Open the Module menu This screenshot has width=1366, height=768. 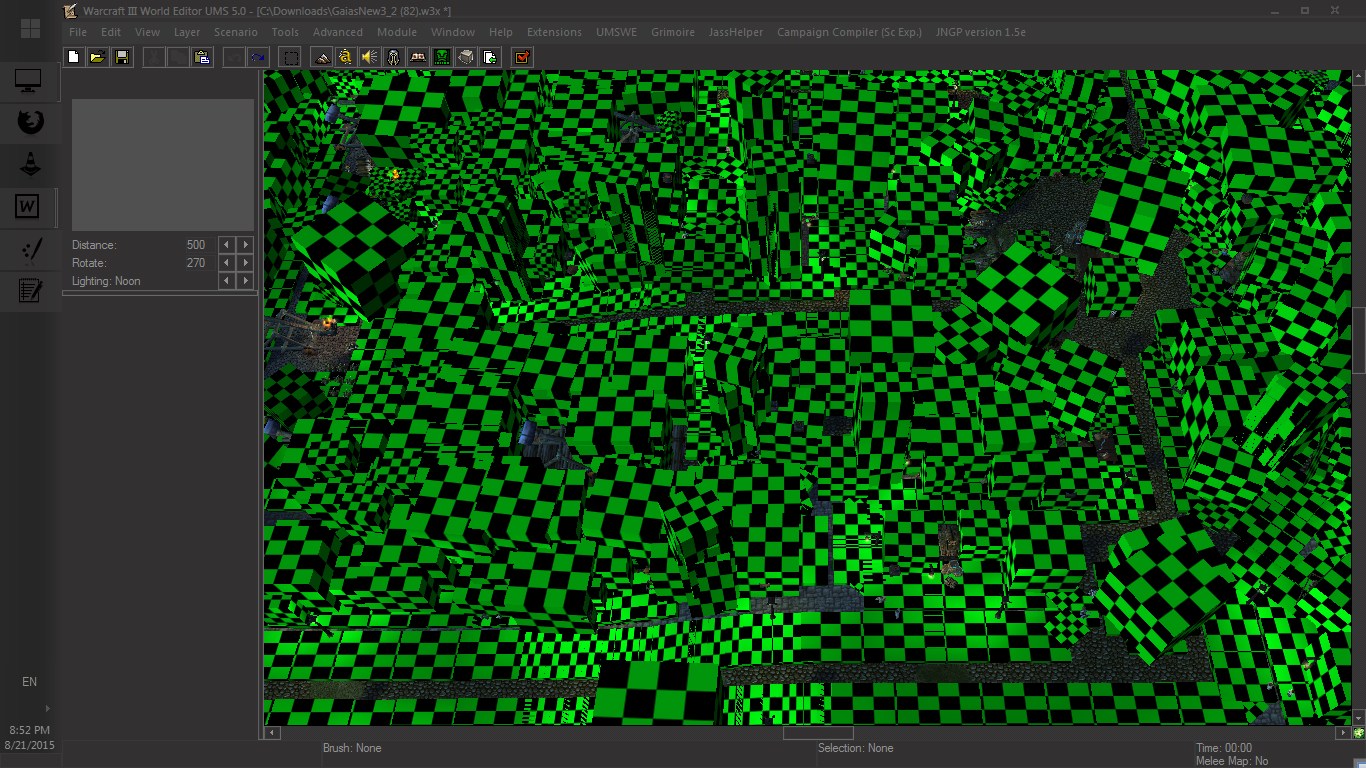397,32
